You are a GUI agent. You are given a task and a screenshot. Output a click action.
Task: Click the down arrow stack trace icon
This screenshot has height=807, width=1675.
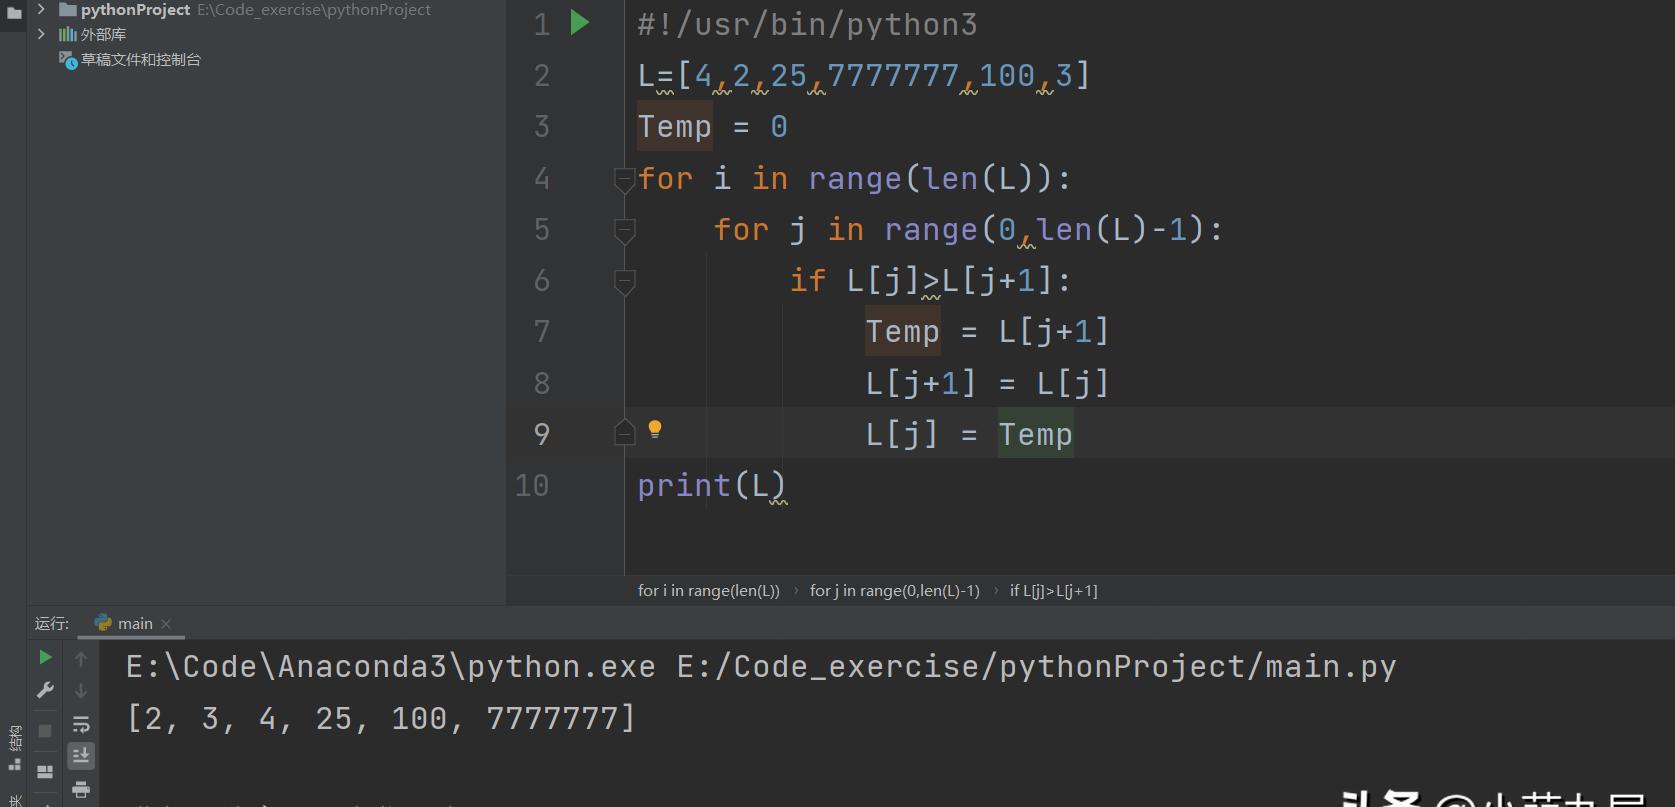(81, 691)
